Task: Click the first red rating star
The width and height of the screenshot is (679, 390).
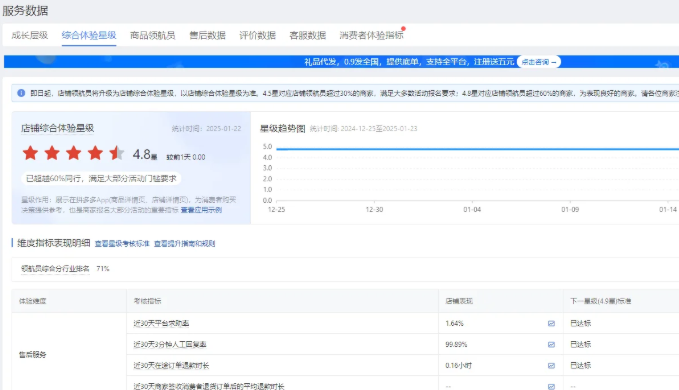Action: click(x=30, y=153)
